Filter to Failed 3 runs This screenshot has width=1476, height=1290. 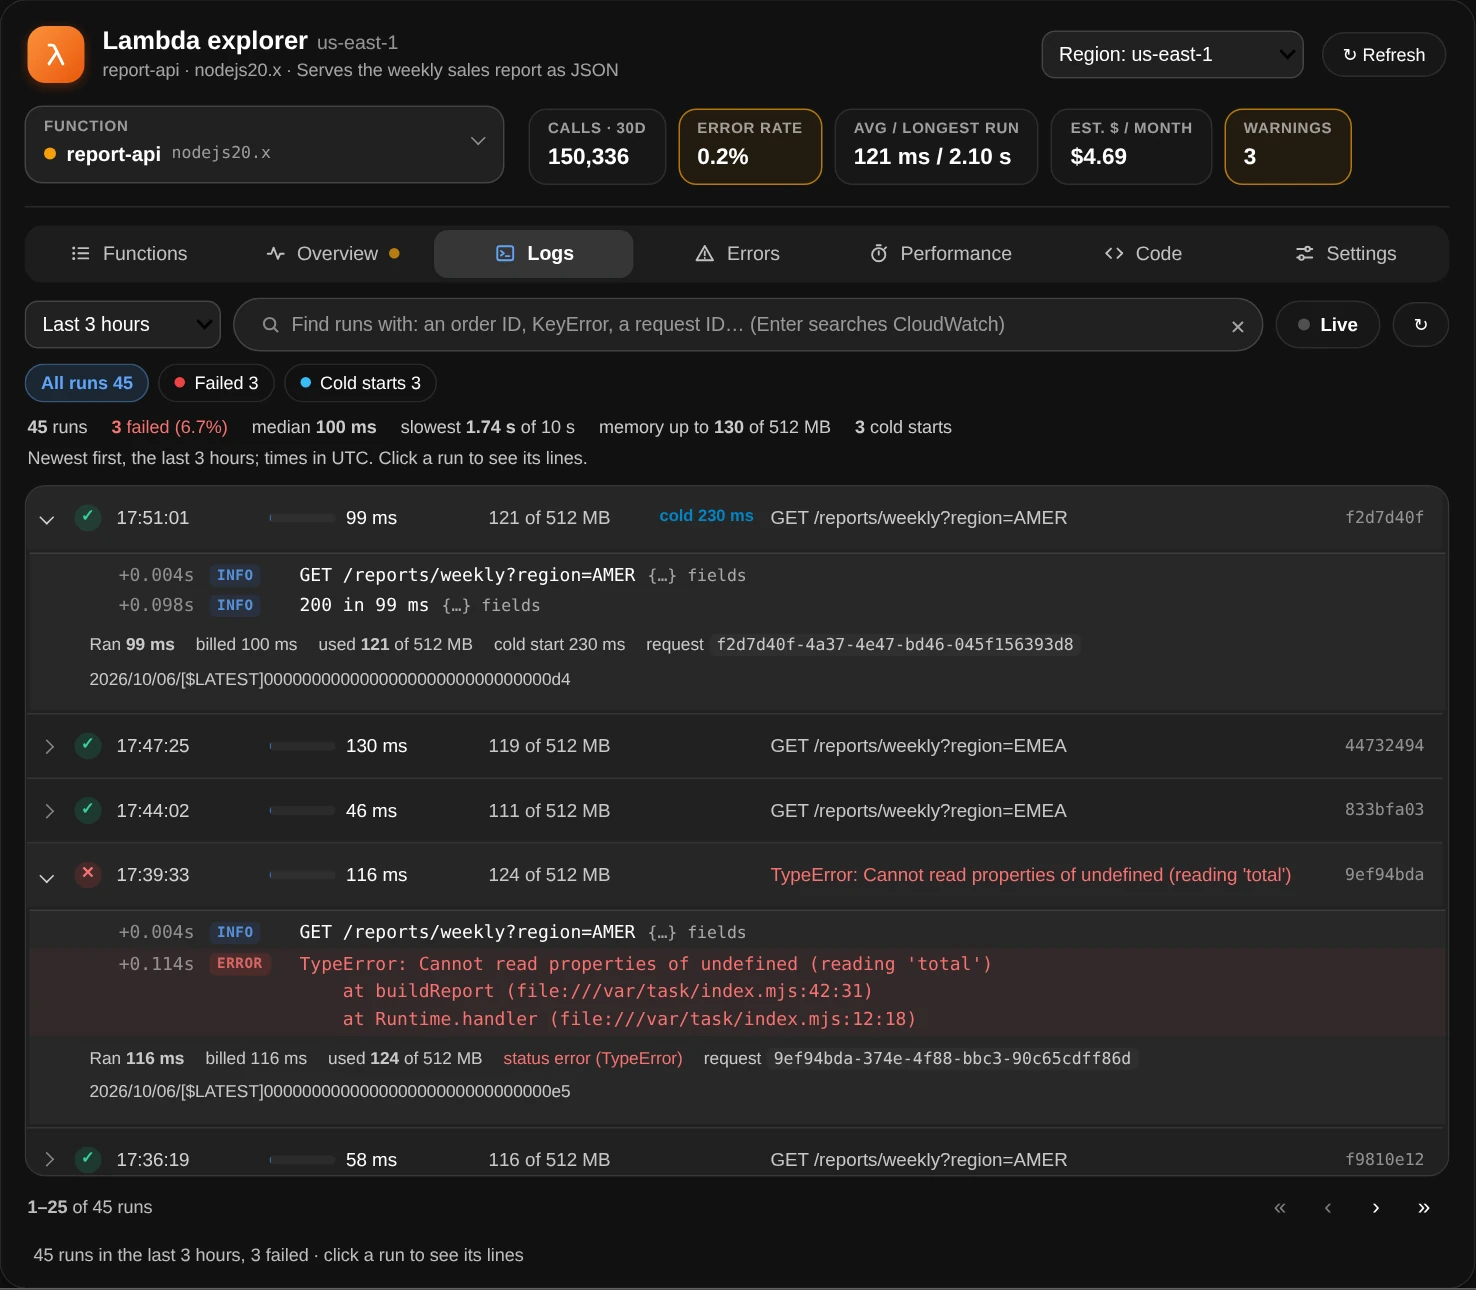(x=216, y=383)
